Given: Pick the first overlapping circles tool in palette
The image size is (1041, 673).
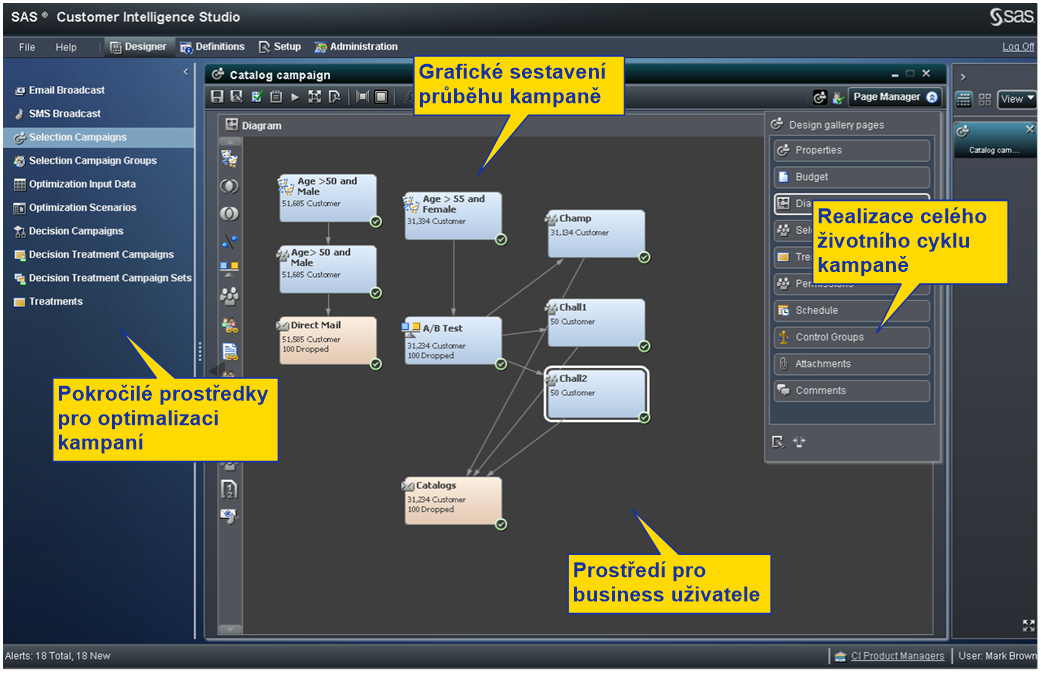Looking at the screenshot, I should (230, 187).
